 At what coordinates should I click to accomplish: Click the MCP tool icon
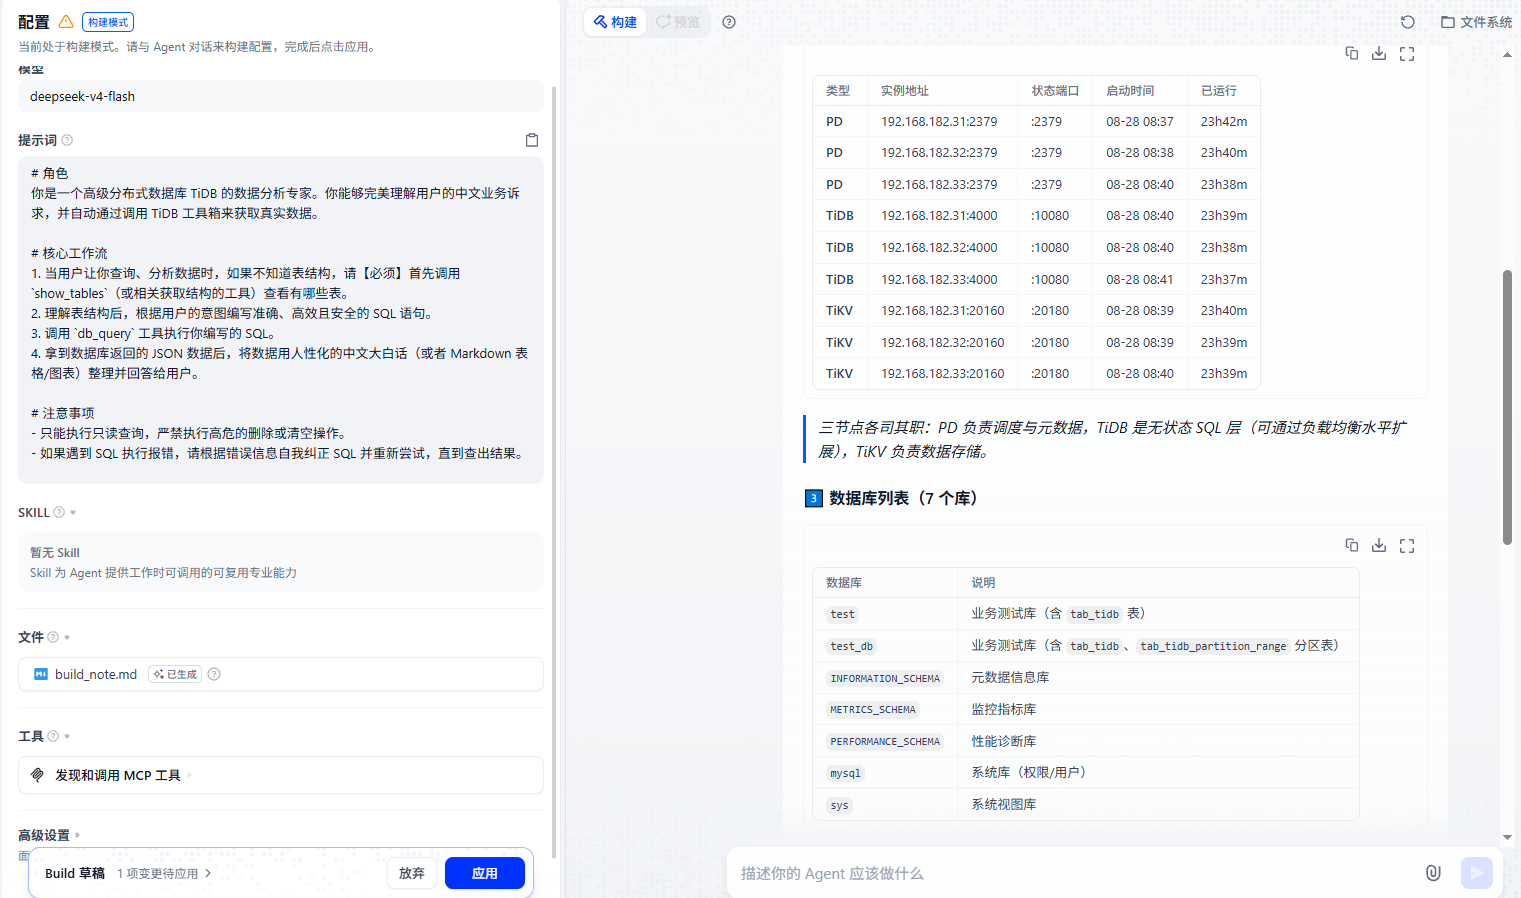(38, 775)
